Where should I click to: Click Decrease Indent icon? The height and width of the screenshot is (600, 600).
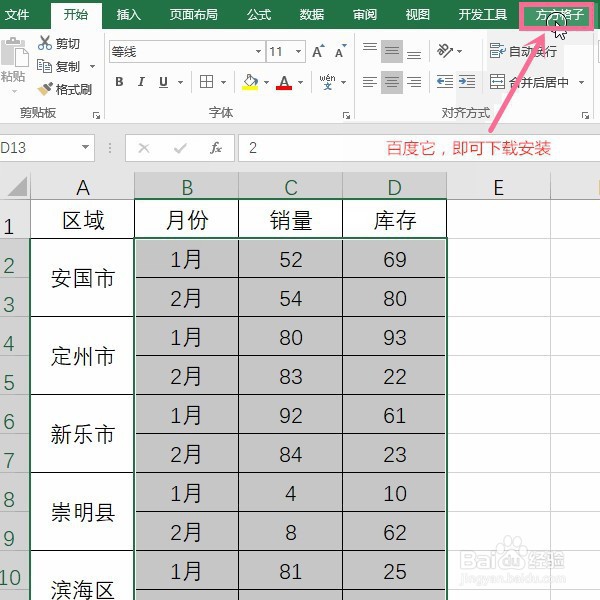coord(445,82)
